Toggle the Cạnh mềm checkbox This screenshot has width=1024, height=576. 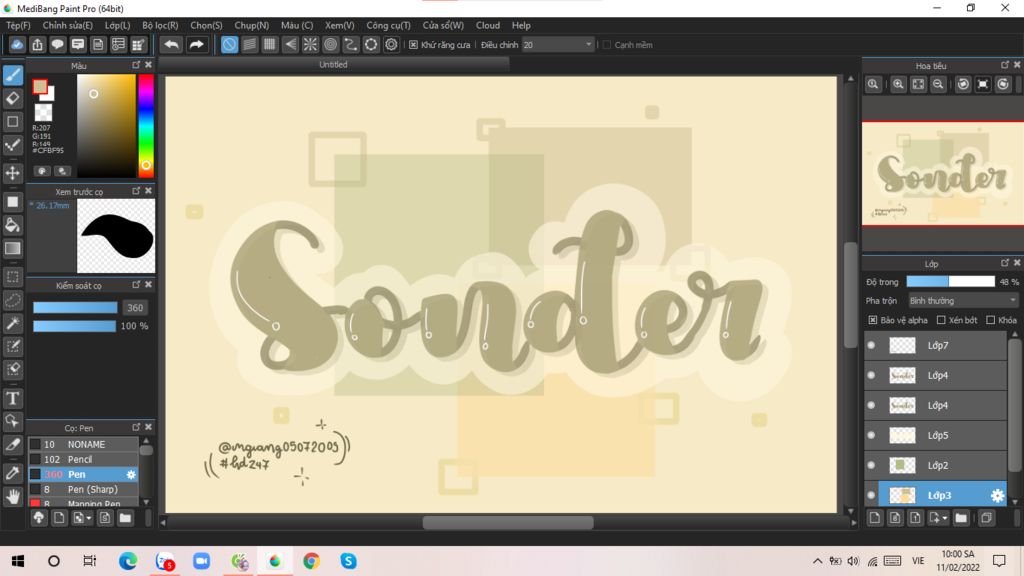tap(607, 44)
